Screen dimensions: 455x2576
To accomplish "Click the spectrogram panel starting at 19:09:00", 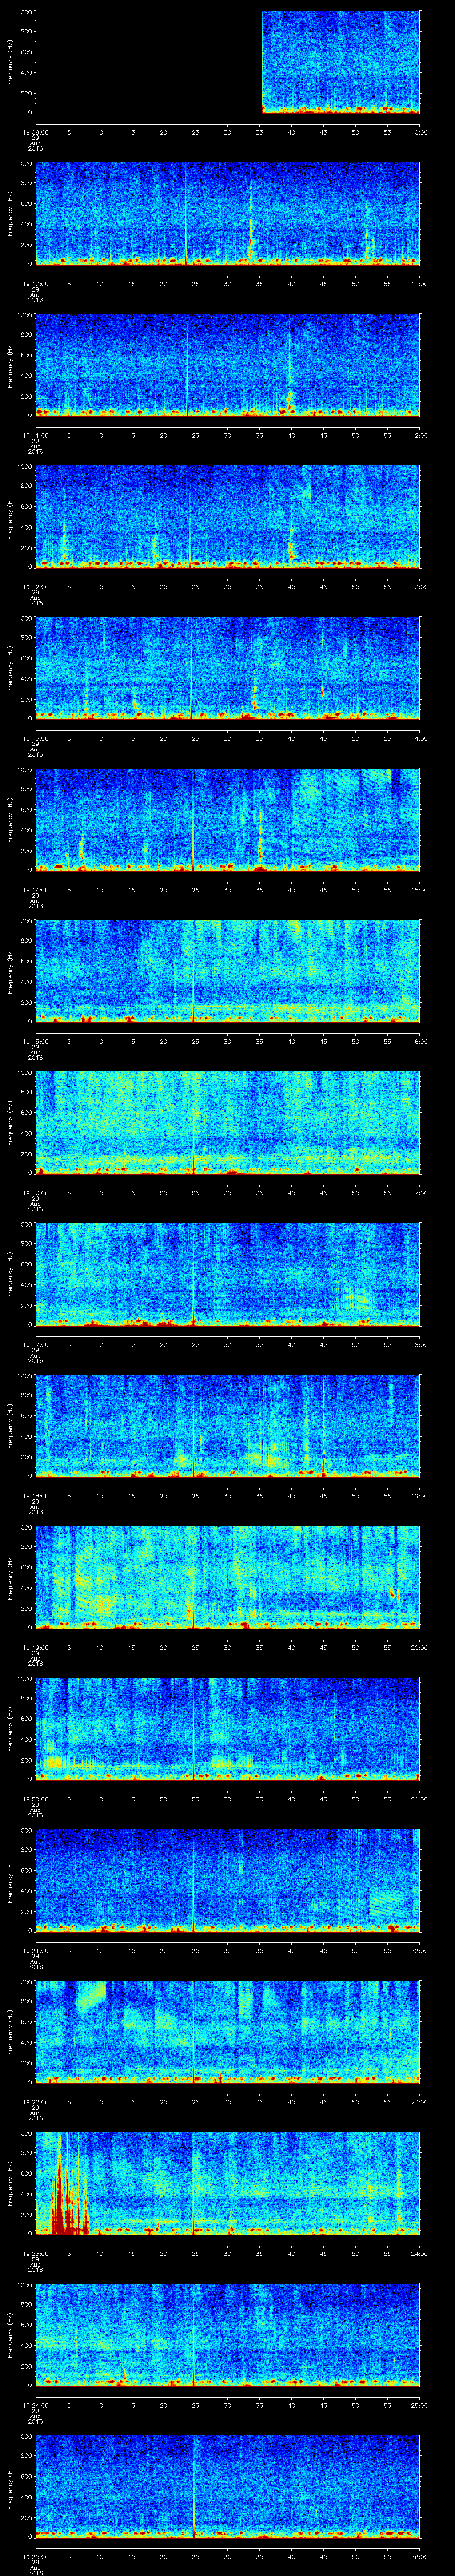I will (x=227, y=62).
